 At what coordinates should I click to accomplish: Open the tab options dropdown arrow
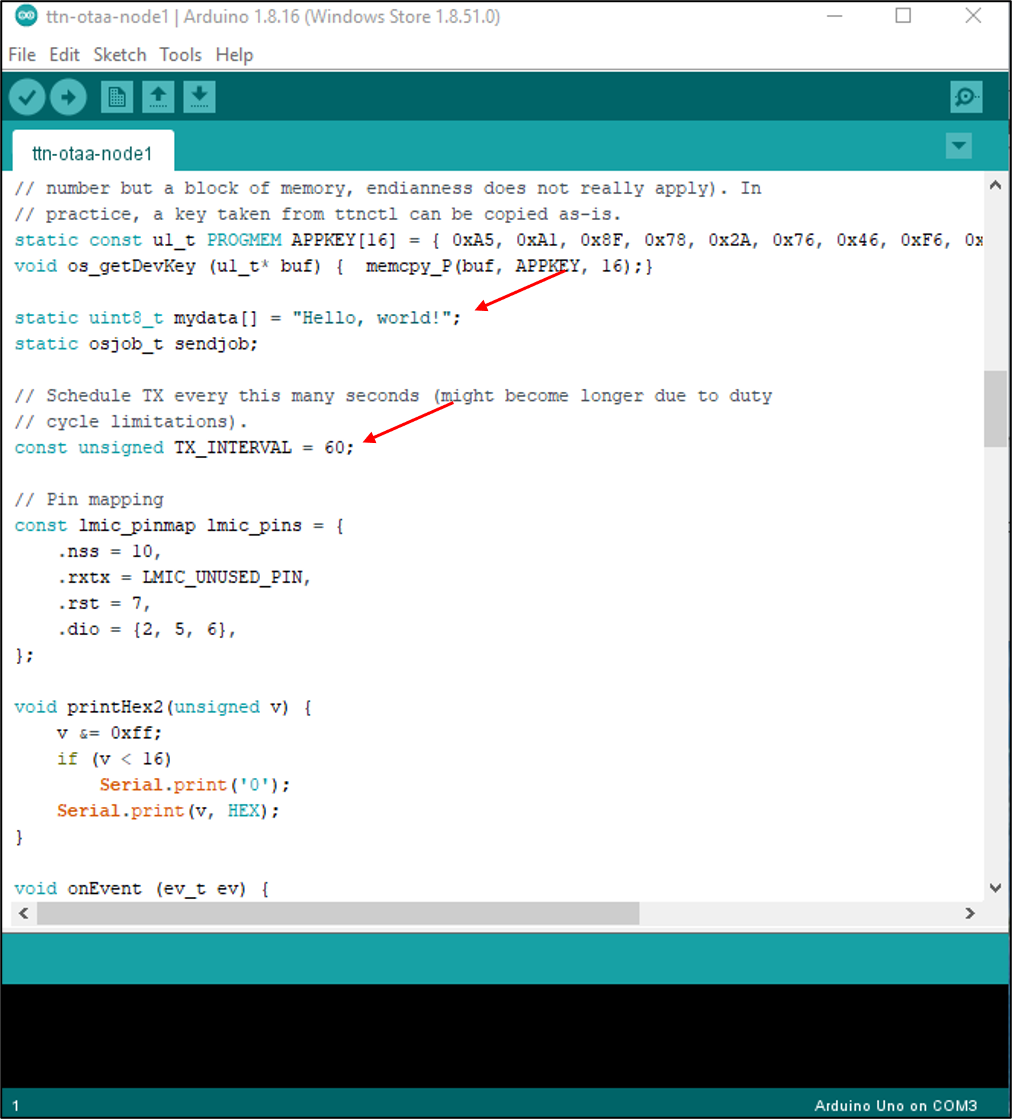point(958,145)
